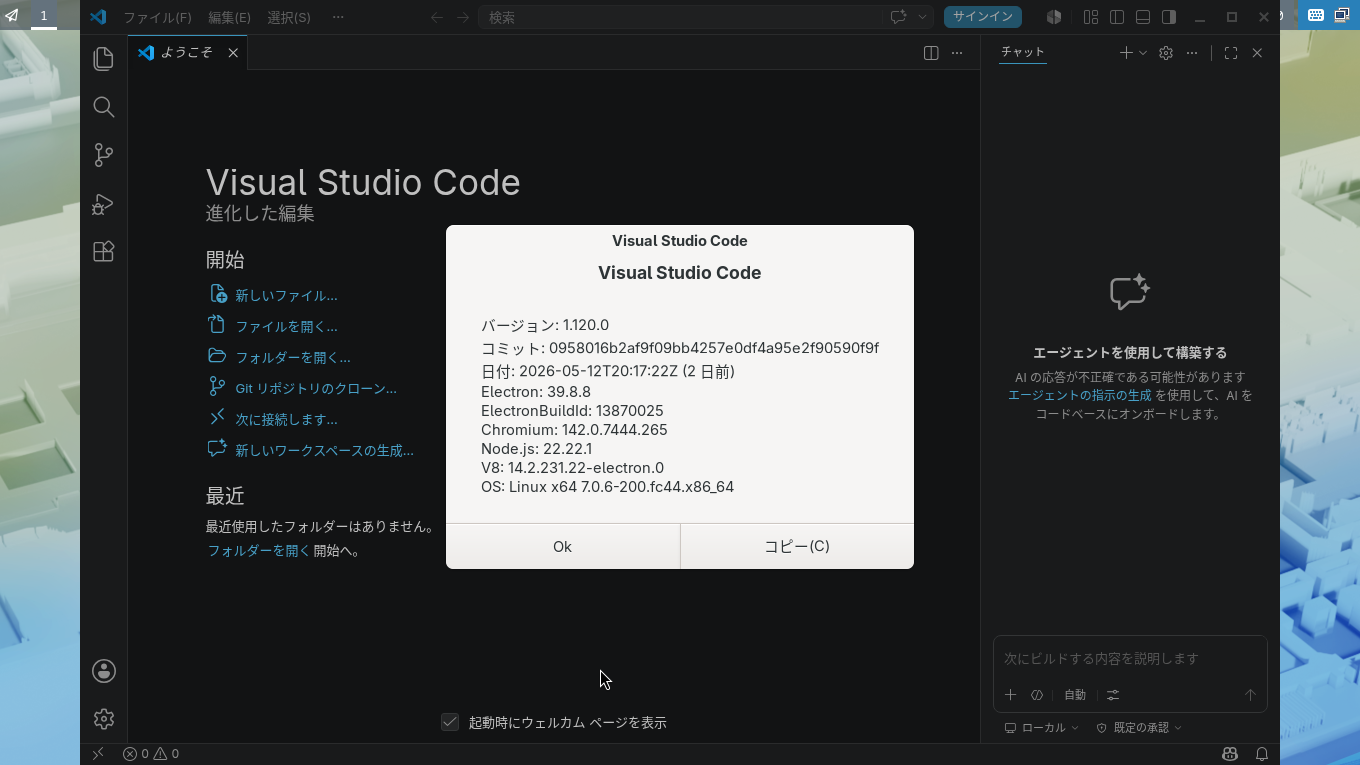Image resolution: width=1360 pixels, height=765 pixels.
Task: Open the 編集(E) menu
Action: (x=229, y=17)
